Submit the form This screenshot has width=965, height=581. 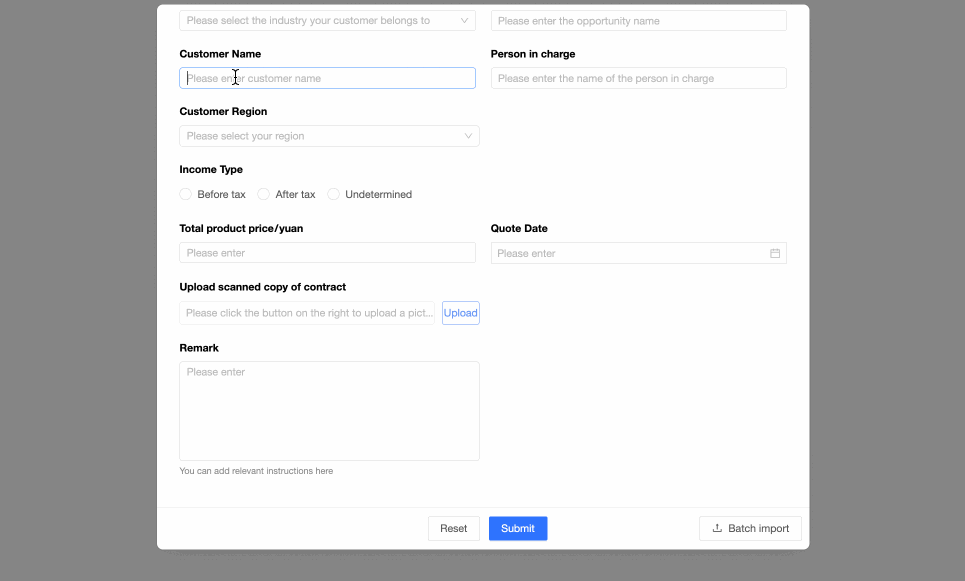[x=518, y=528]
